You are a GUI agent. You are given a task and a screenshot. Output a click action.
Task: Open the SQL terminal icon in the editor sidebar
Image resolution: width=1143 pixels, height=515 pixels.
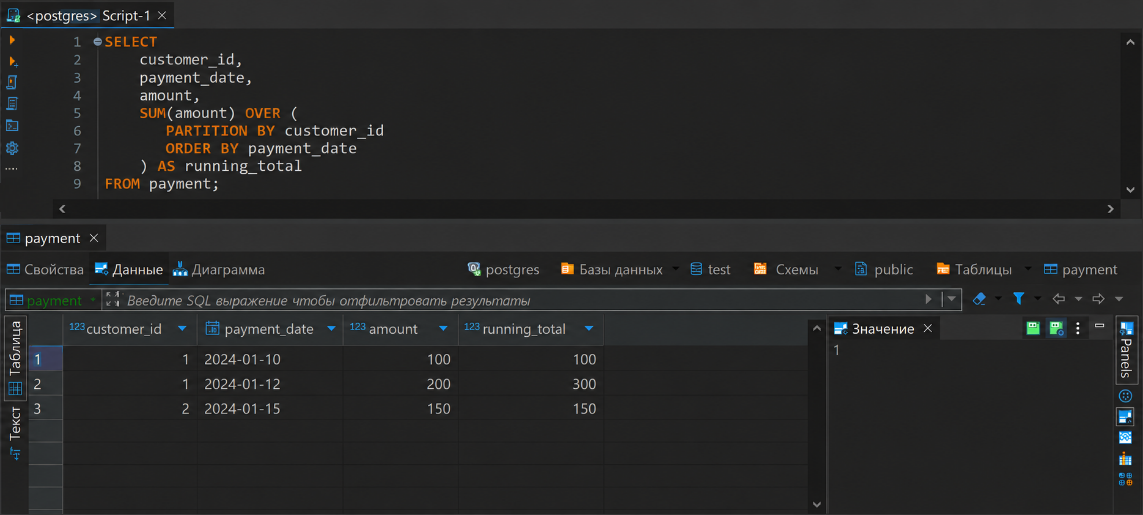point(12,125)
